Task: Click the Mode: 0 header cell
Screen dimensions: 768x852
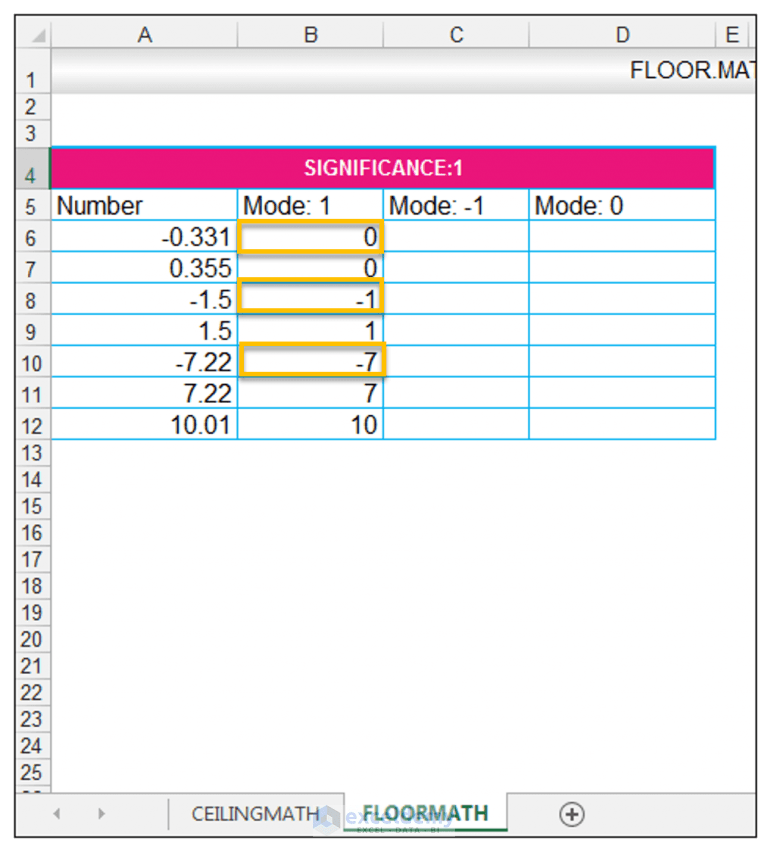Action: [622, 205]
